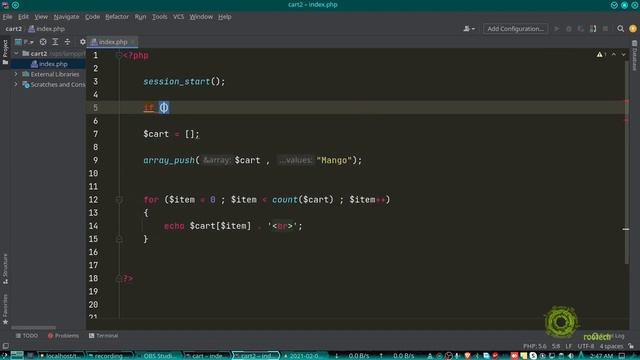
Task: Click the Run play icon
Action: pyautogui.click(x=556, y=29)
